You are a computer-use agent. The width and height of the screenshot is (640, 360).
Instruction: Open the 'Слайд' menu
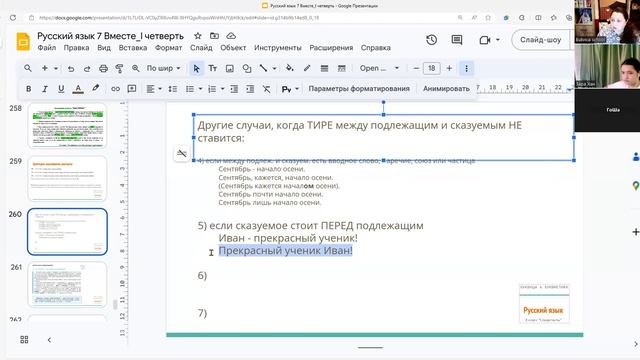pos(201,48)
